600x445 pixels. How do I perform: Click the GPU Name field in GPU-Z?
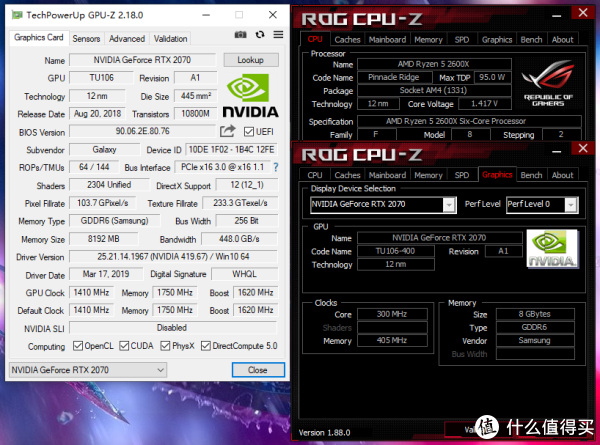(142, 60)
